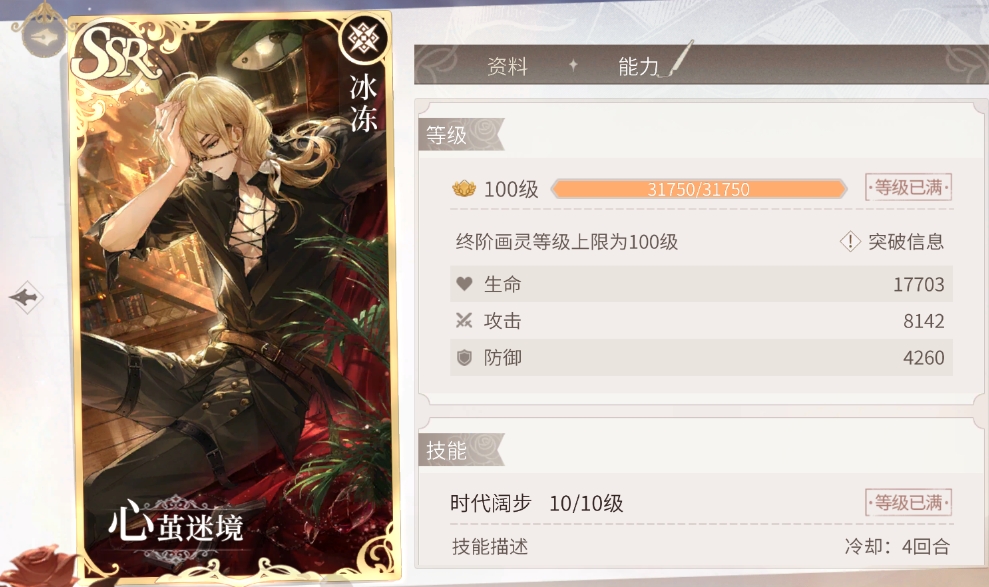
Task: Click the 时代阔步 skill name
Action: tap(491, 503)
